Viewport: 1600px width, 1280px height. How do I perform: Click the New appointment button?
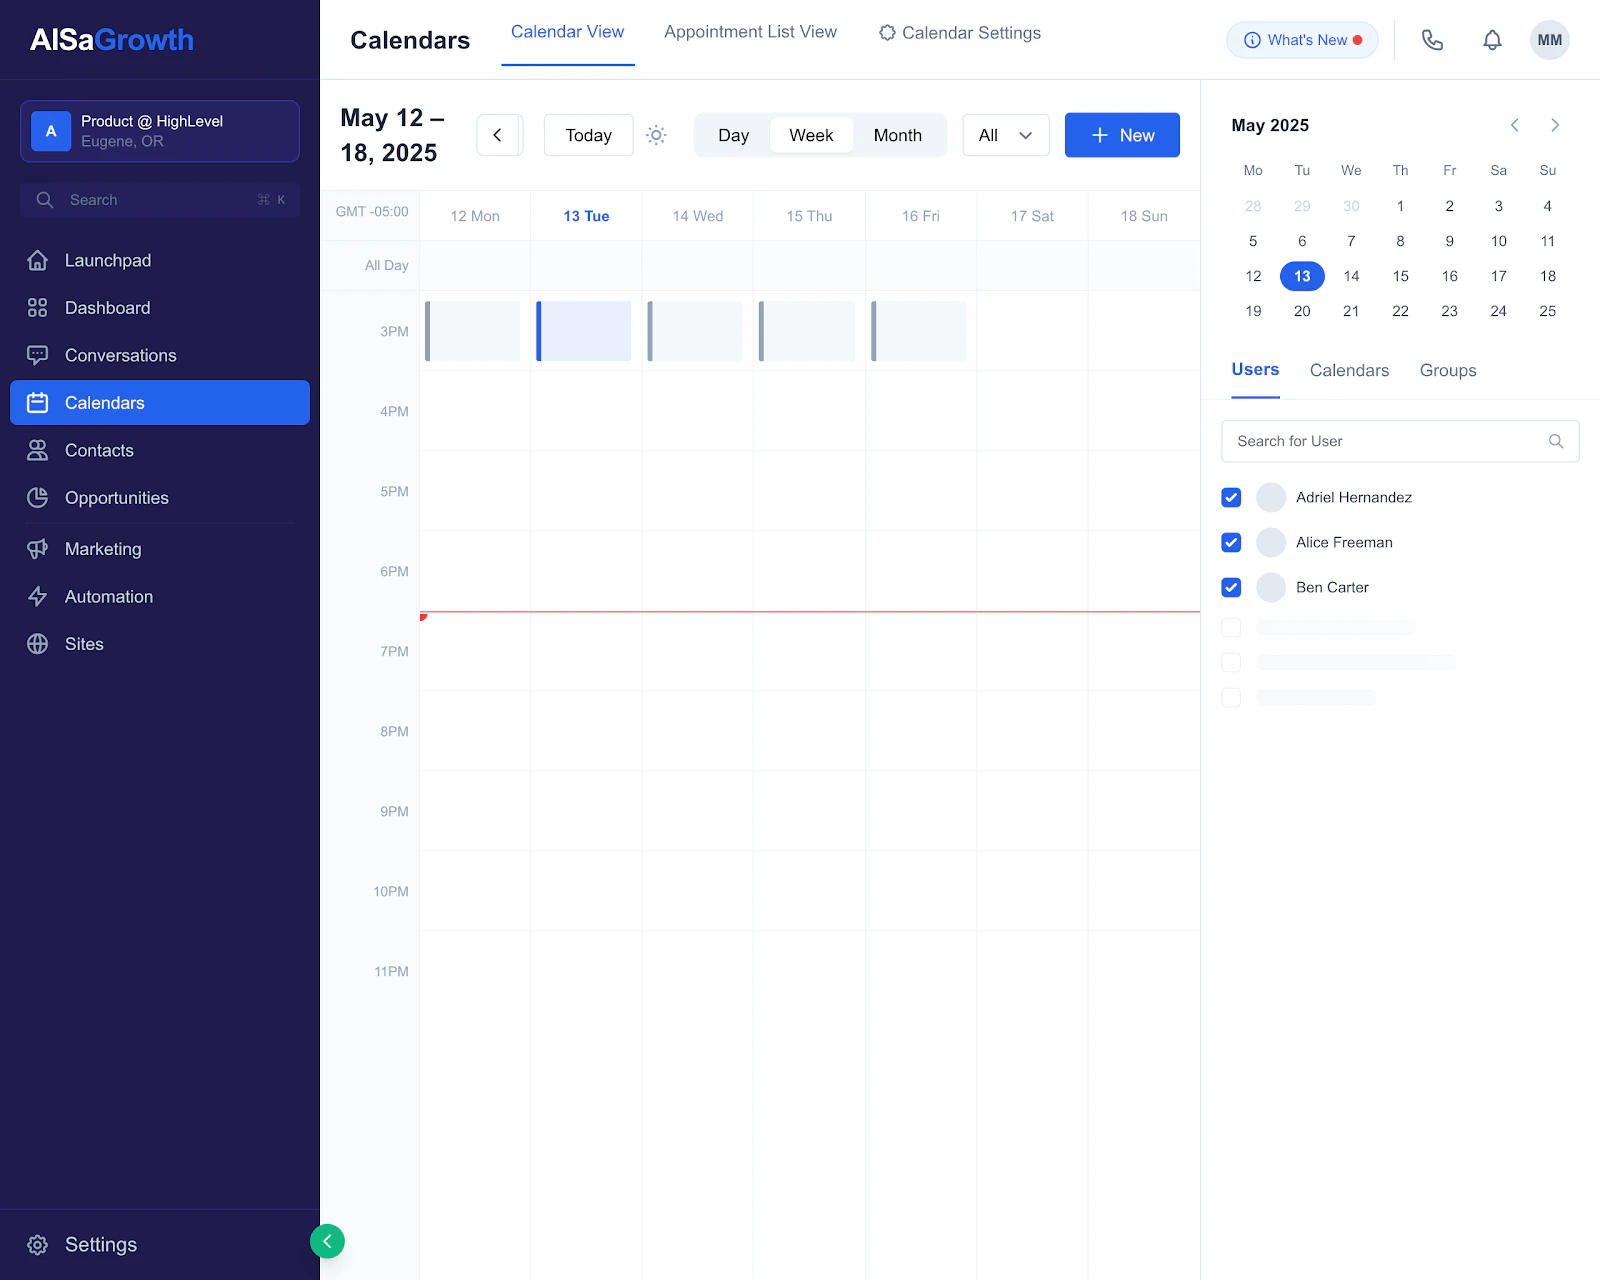1122,135
